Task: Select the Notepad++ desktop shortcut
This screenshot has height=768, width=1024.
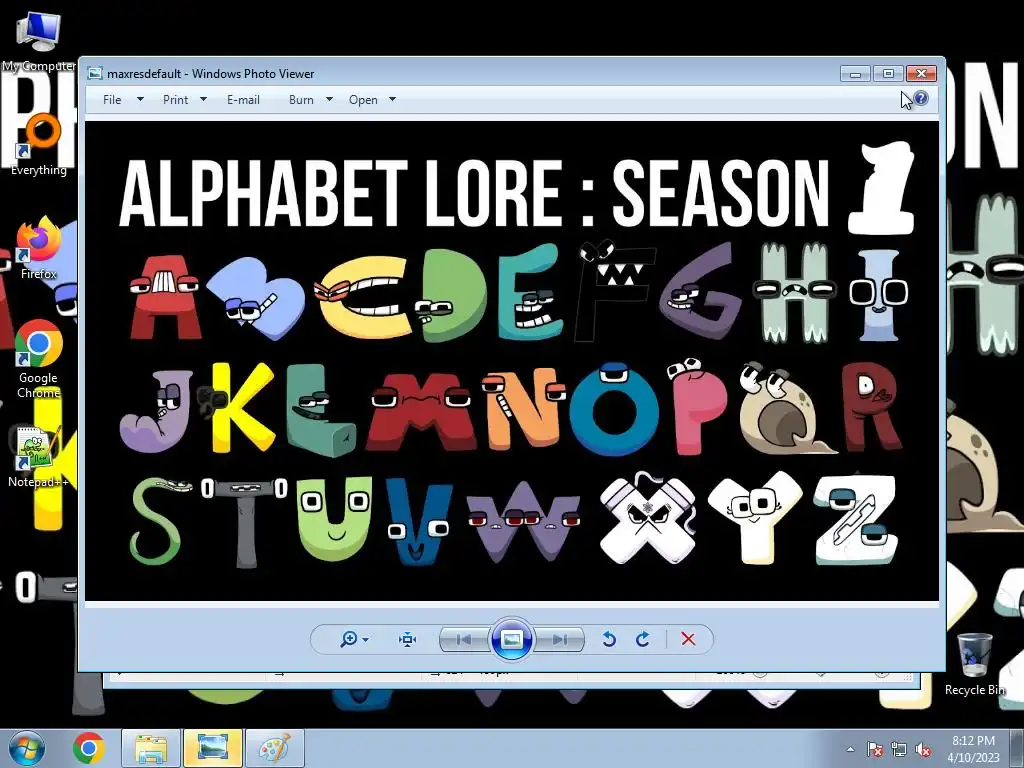Action: tap(39, 457)
